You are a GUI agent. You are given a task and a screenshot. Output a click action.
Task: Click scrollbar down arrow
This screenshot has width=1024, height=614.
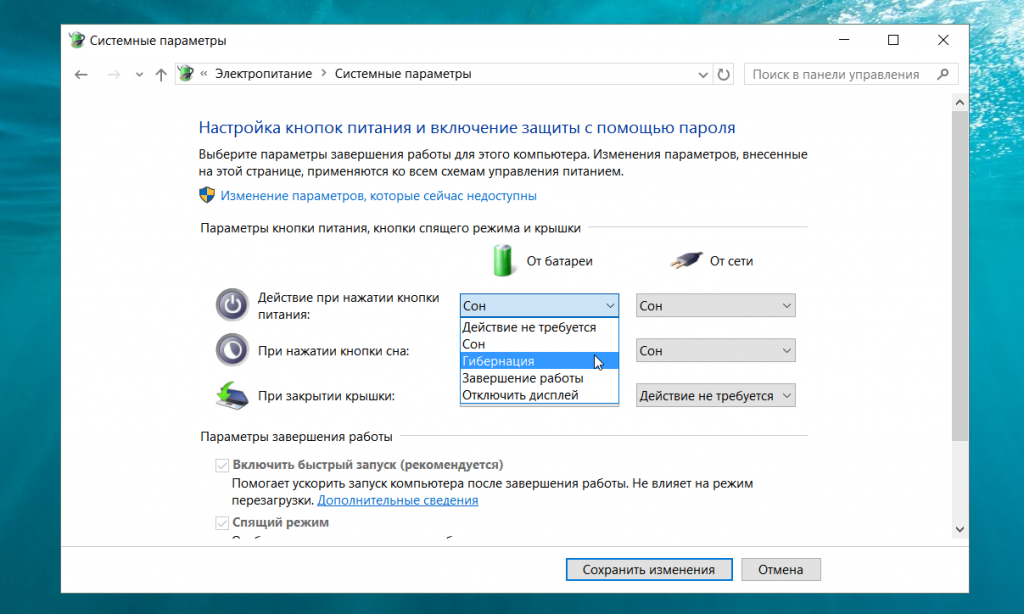click(x=959, y=530)
